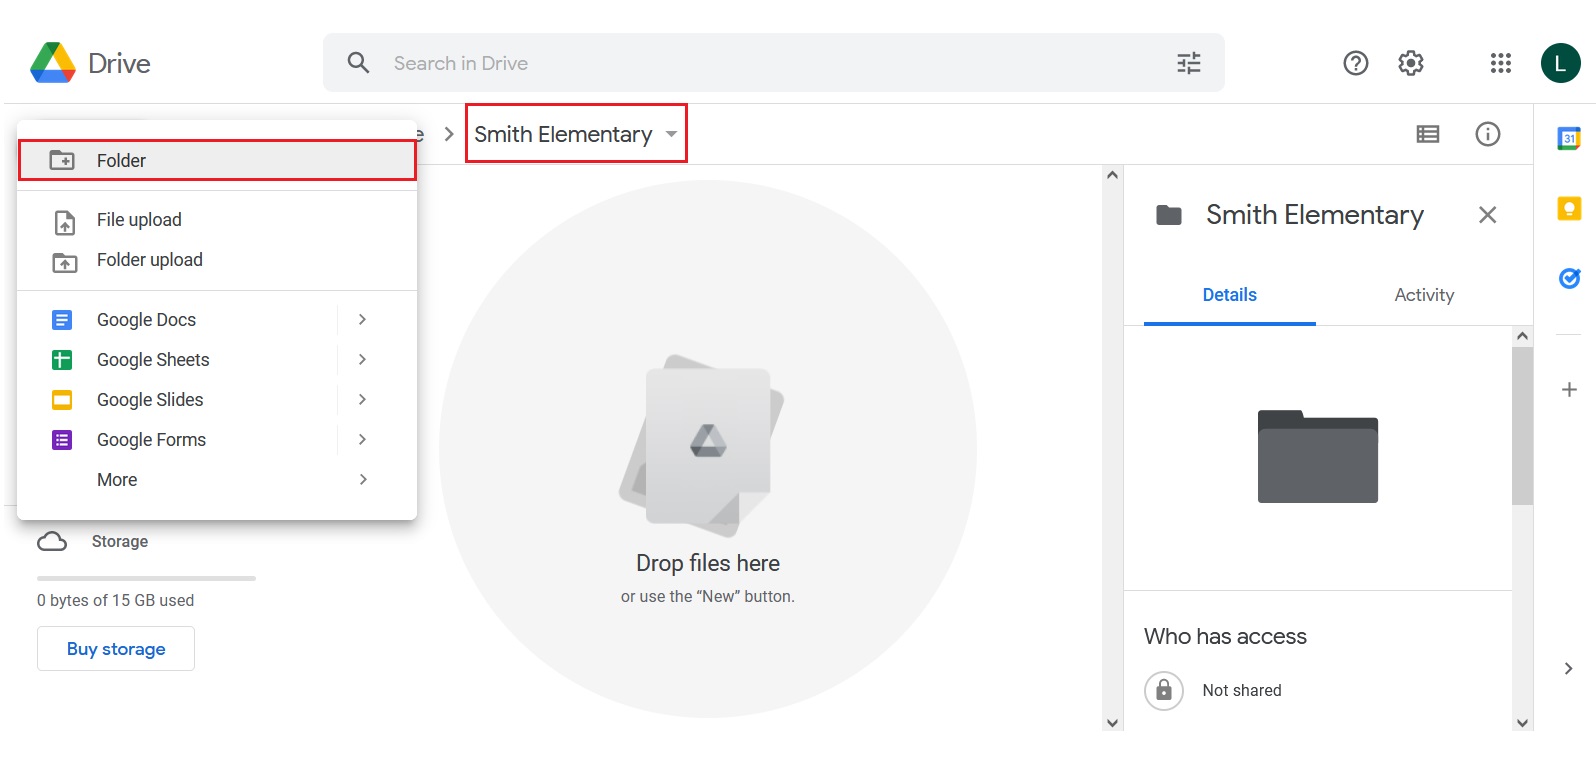The image size is (1596, 758).
Task: Expand the Google Forms submenu arrow
Action: 362,439
